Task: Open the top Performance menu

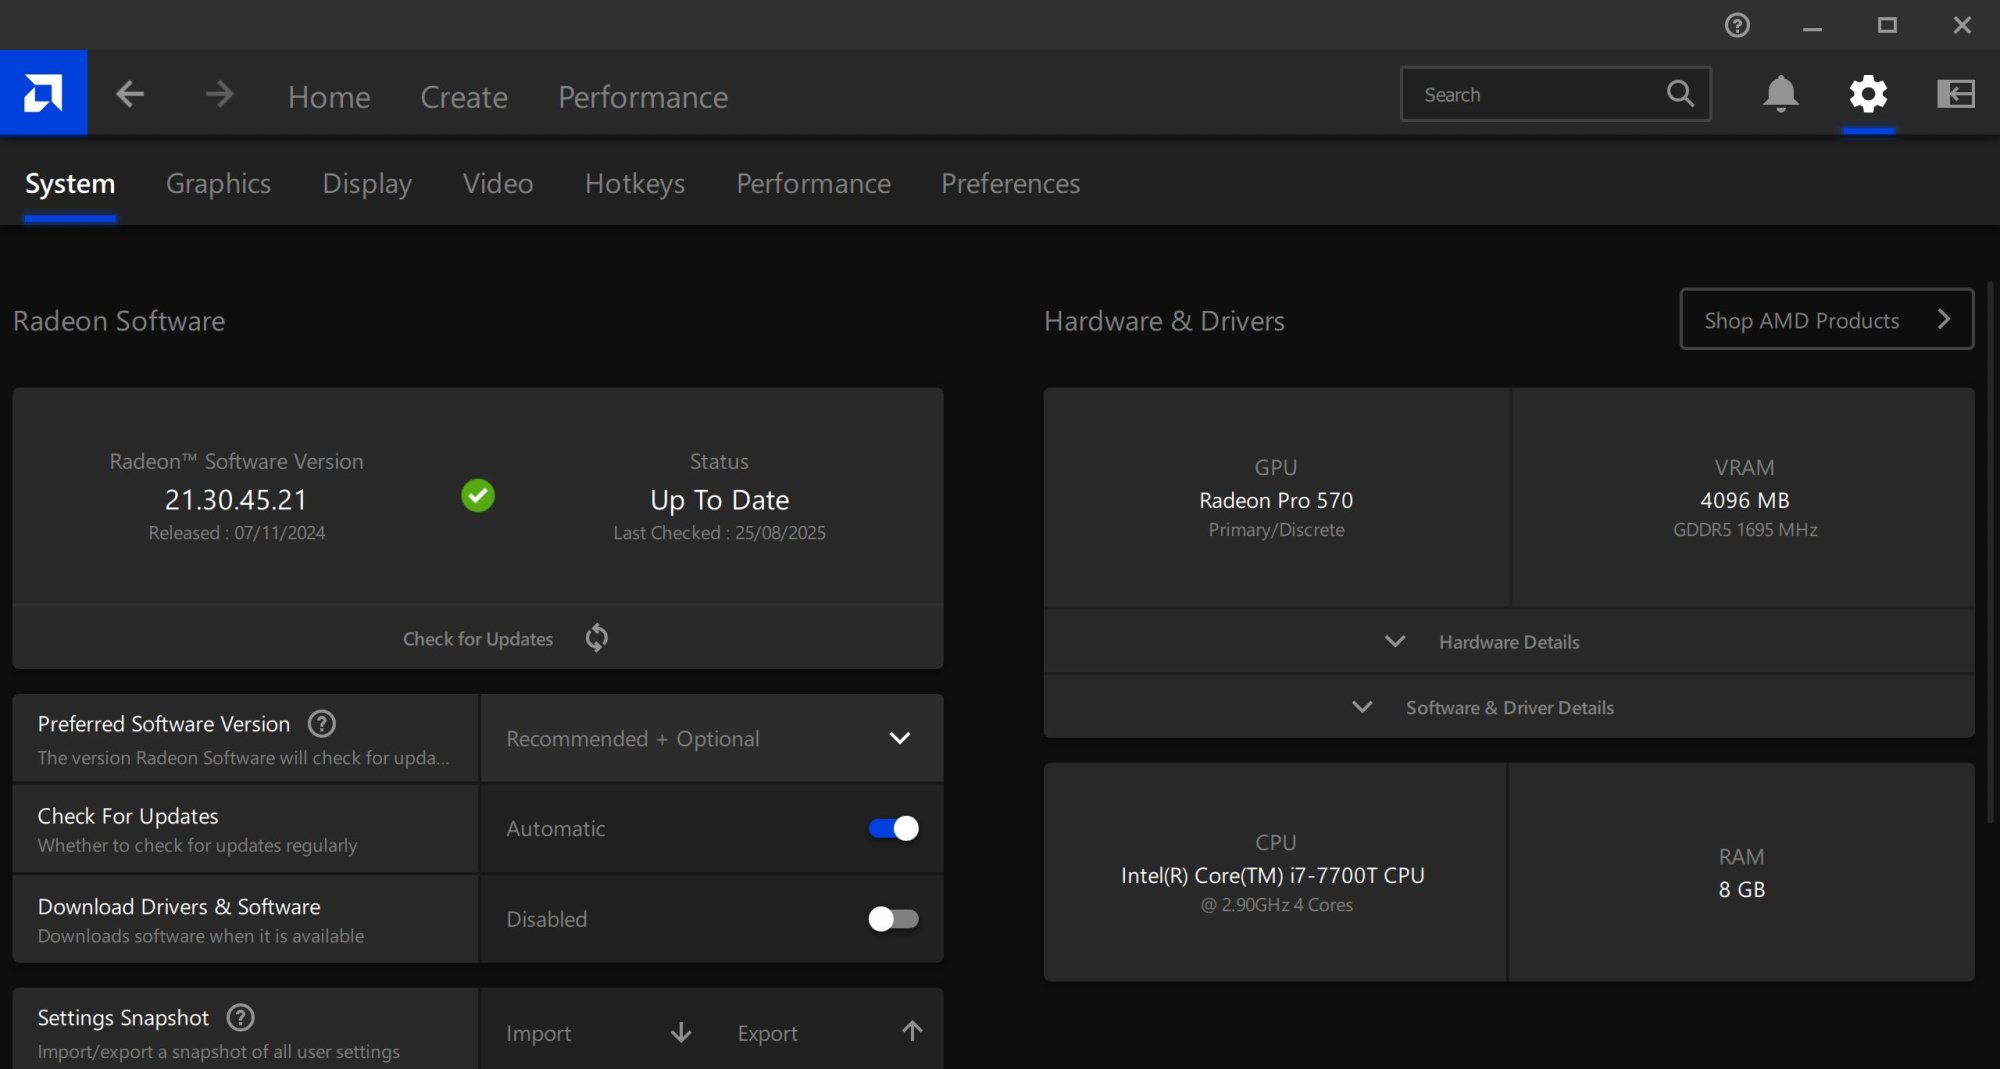Action: (x=643, y=97)
